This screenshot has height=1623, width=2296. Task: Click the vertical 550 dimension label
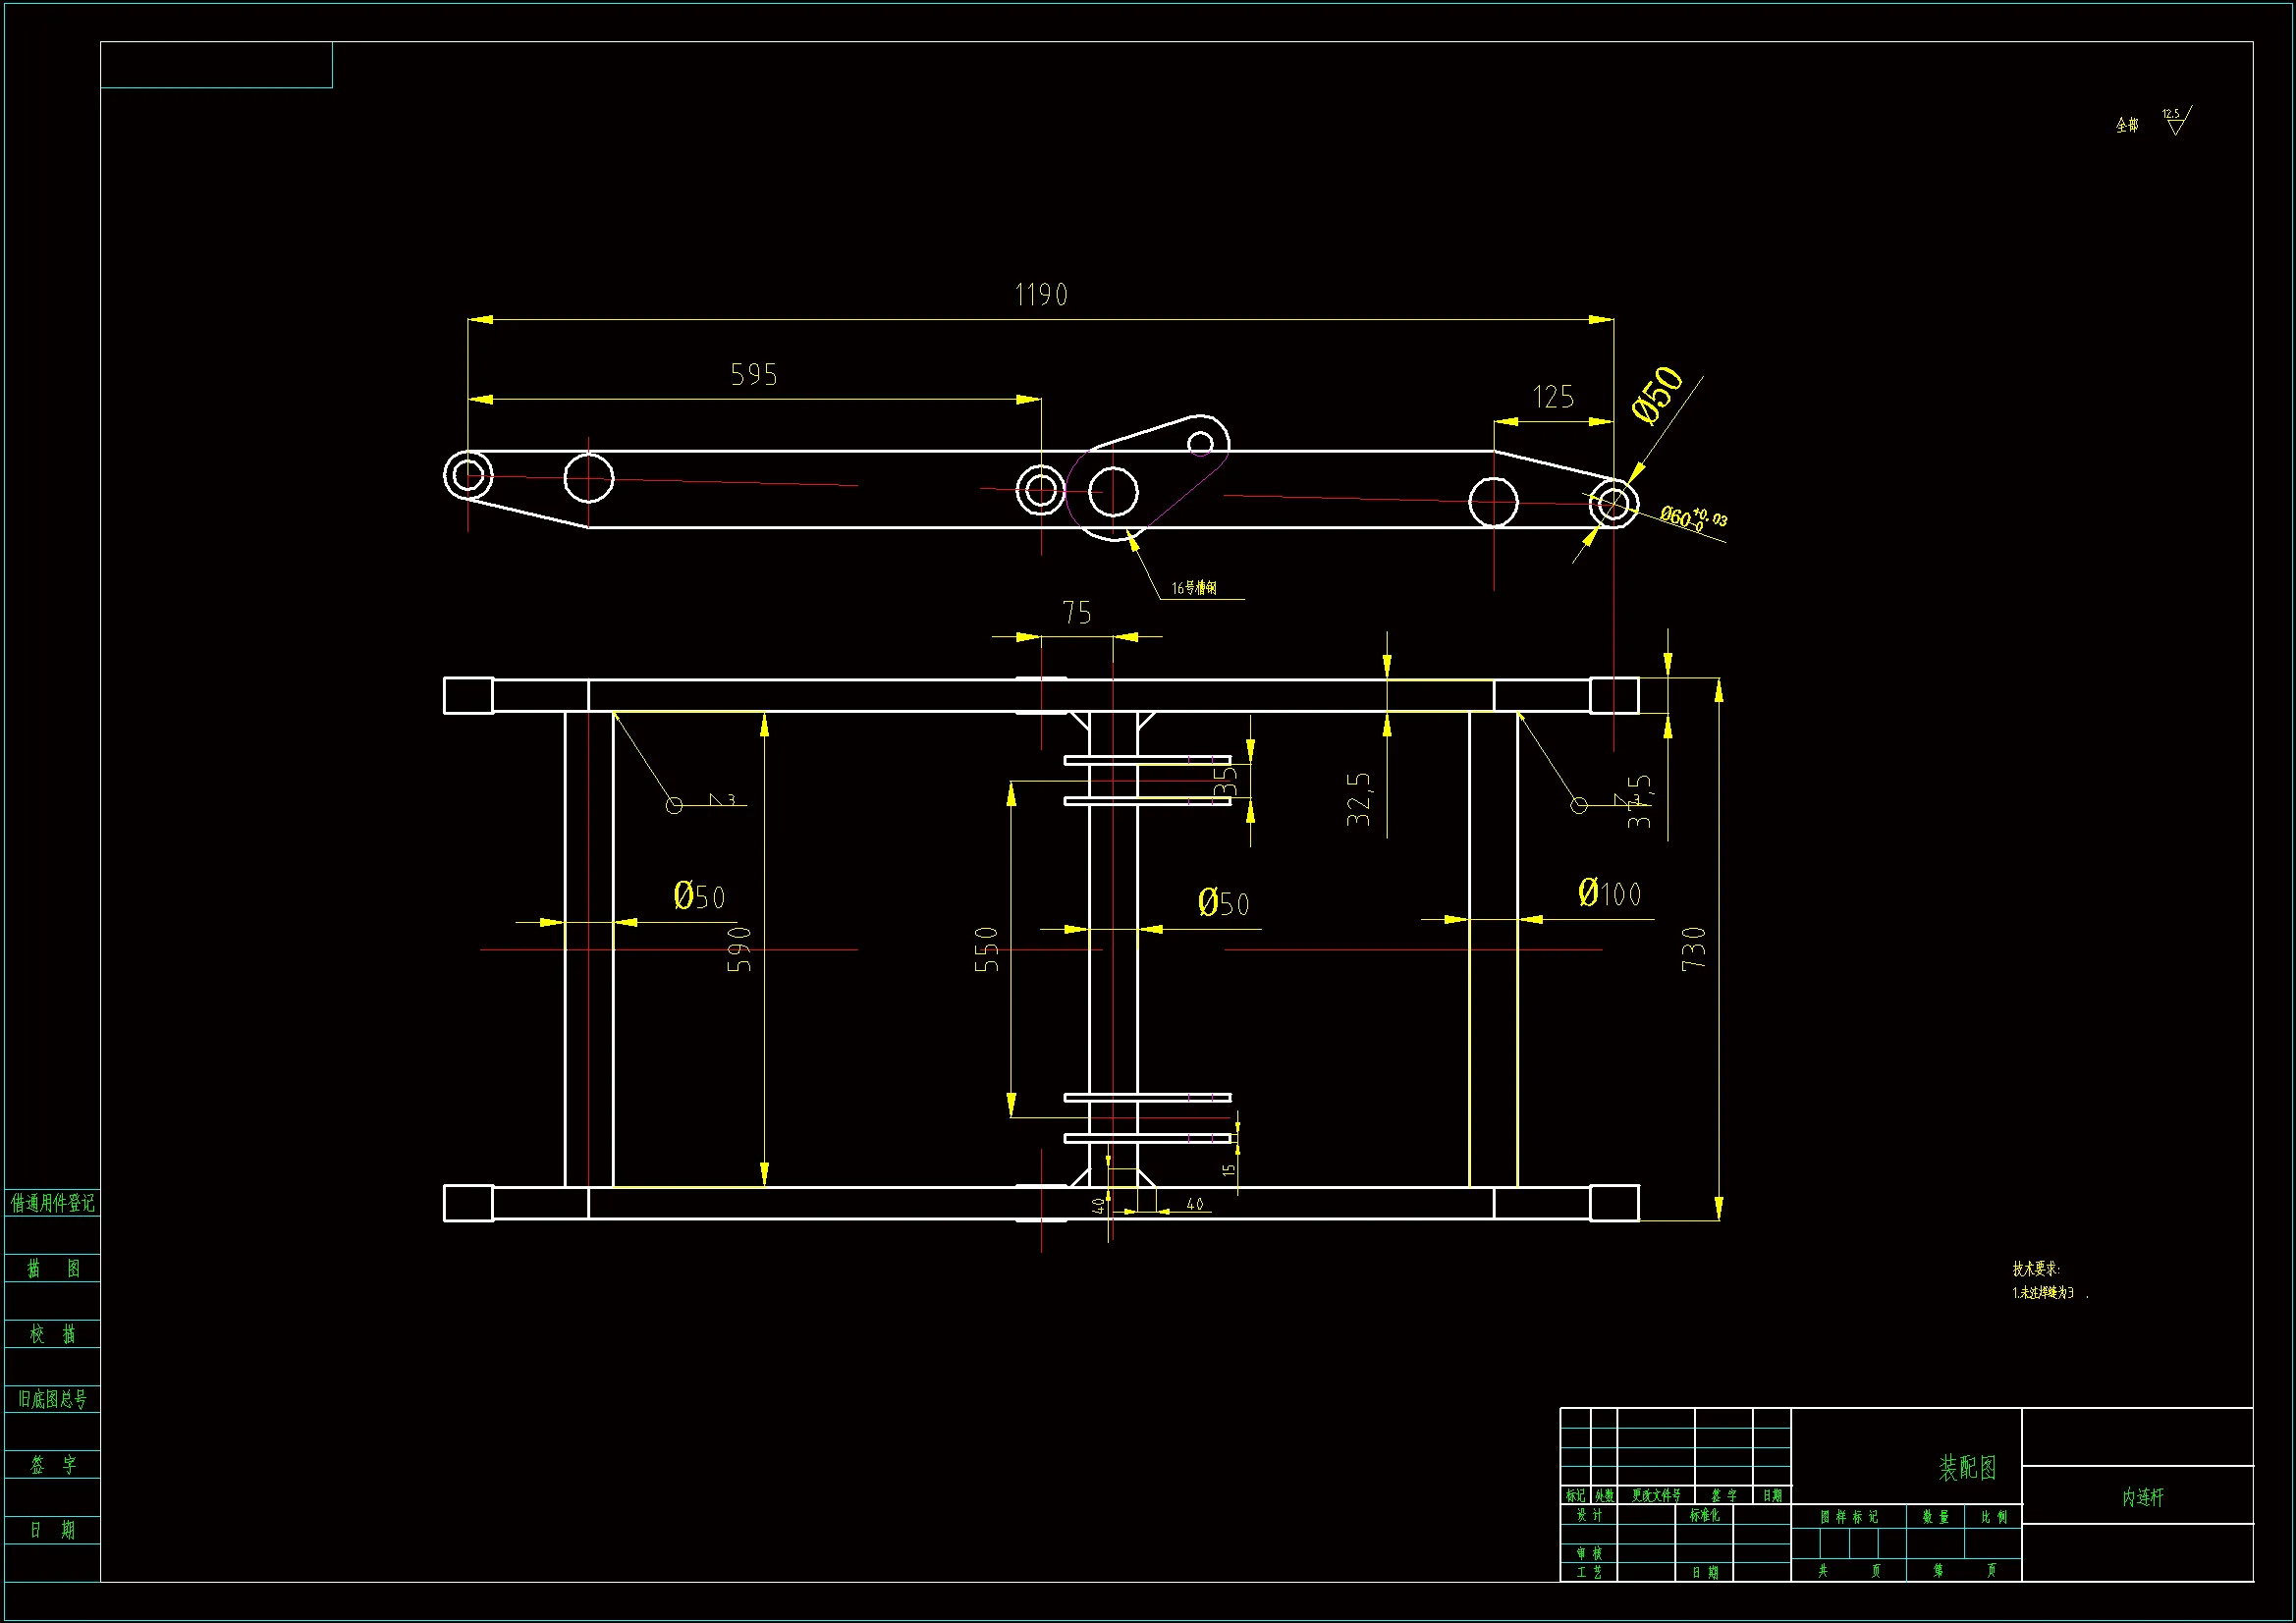[x=987, y=949]
